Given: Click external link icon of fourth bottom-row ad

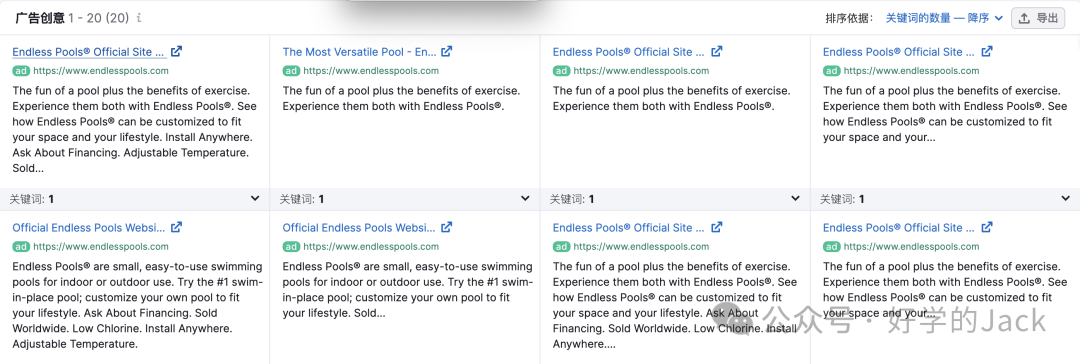Looking at the screenshot, I should pos(987,227).
